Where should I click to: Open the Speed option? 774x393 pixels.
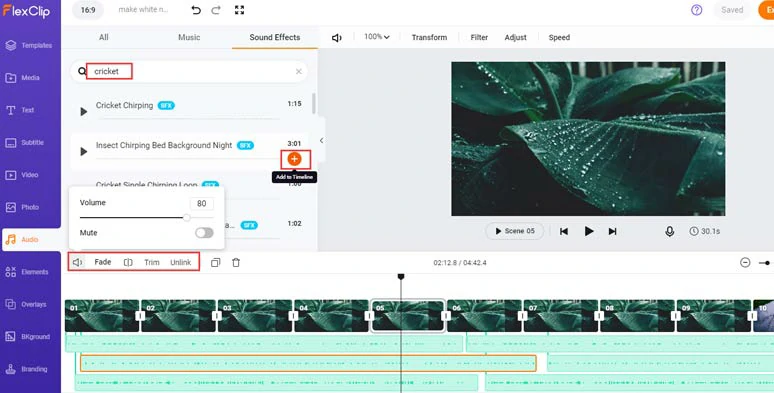click(x=559, y=38)
